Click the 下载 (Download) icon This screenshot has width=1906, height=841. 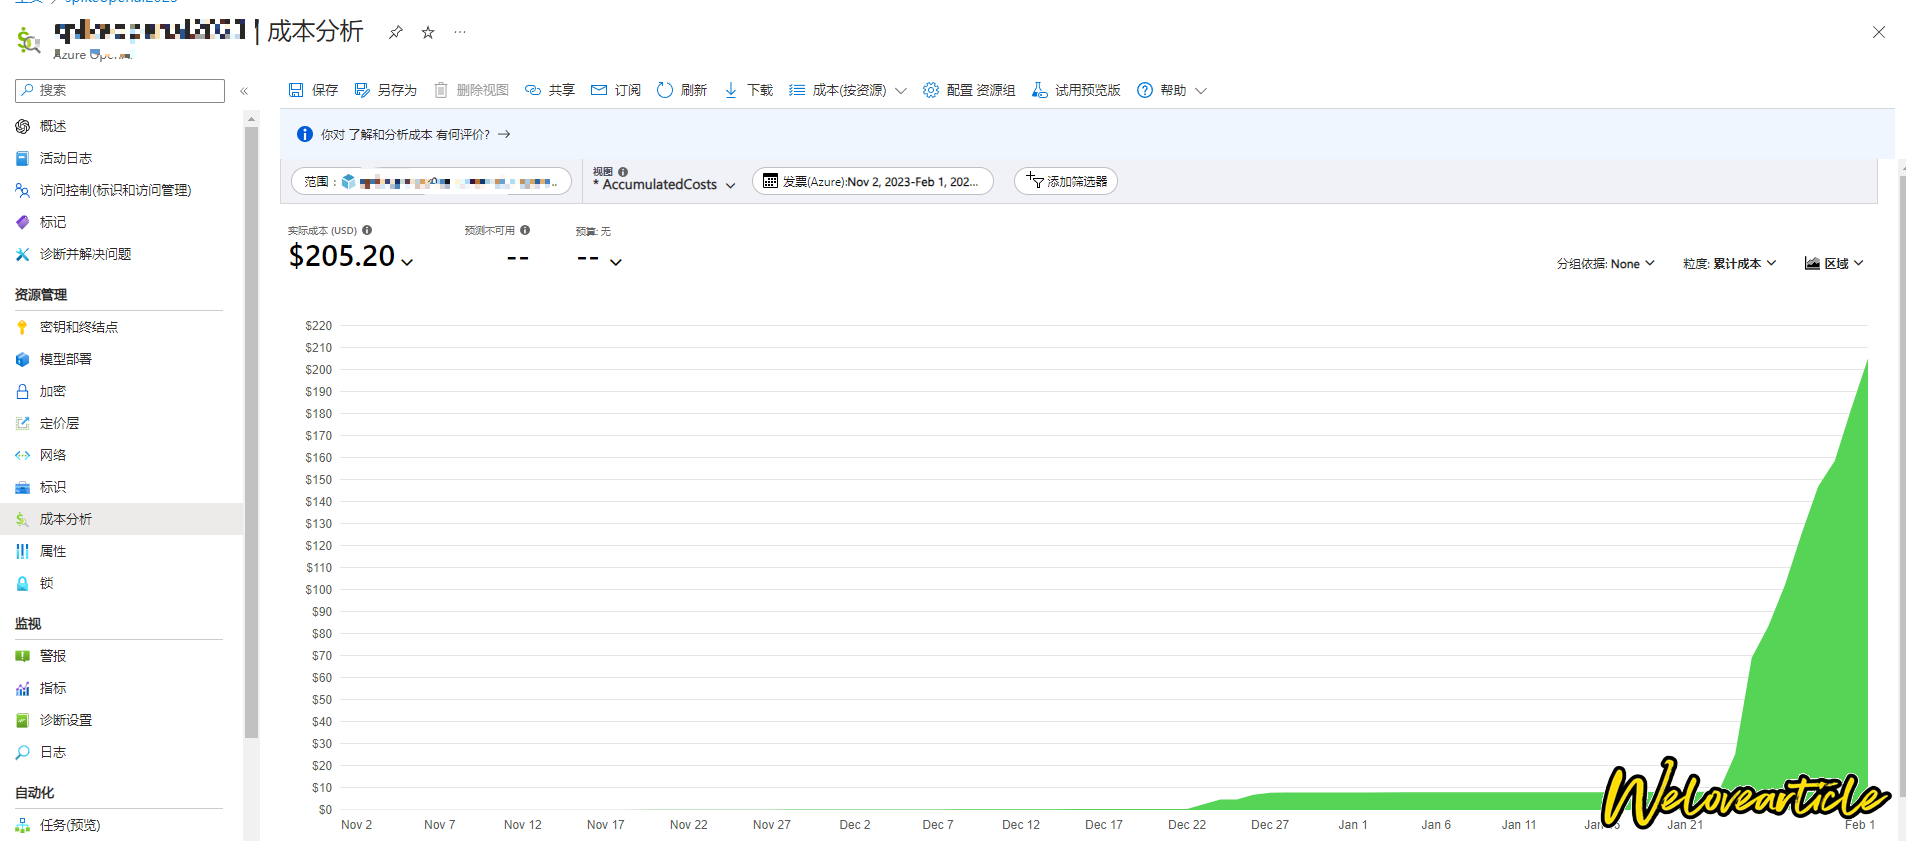pos(731,90)
